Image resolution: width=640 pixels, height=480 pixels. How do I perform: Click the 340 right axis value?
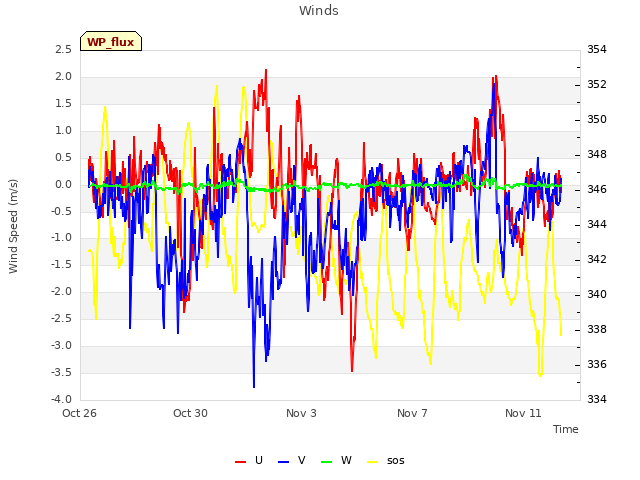(597, 295)
